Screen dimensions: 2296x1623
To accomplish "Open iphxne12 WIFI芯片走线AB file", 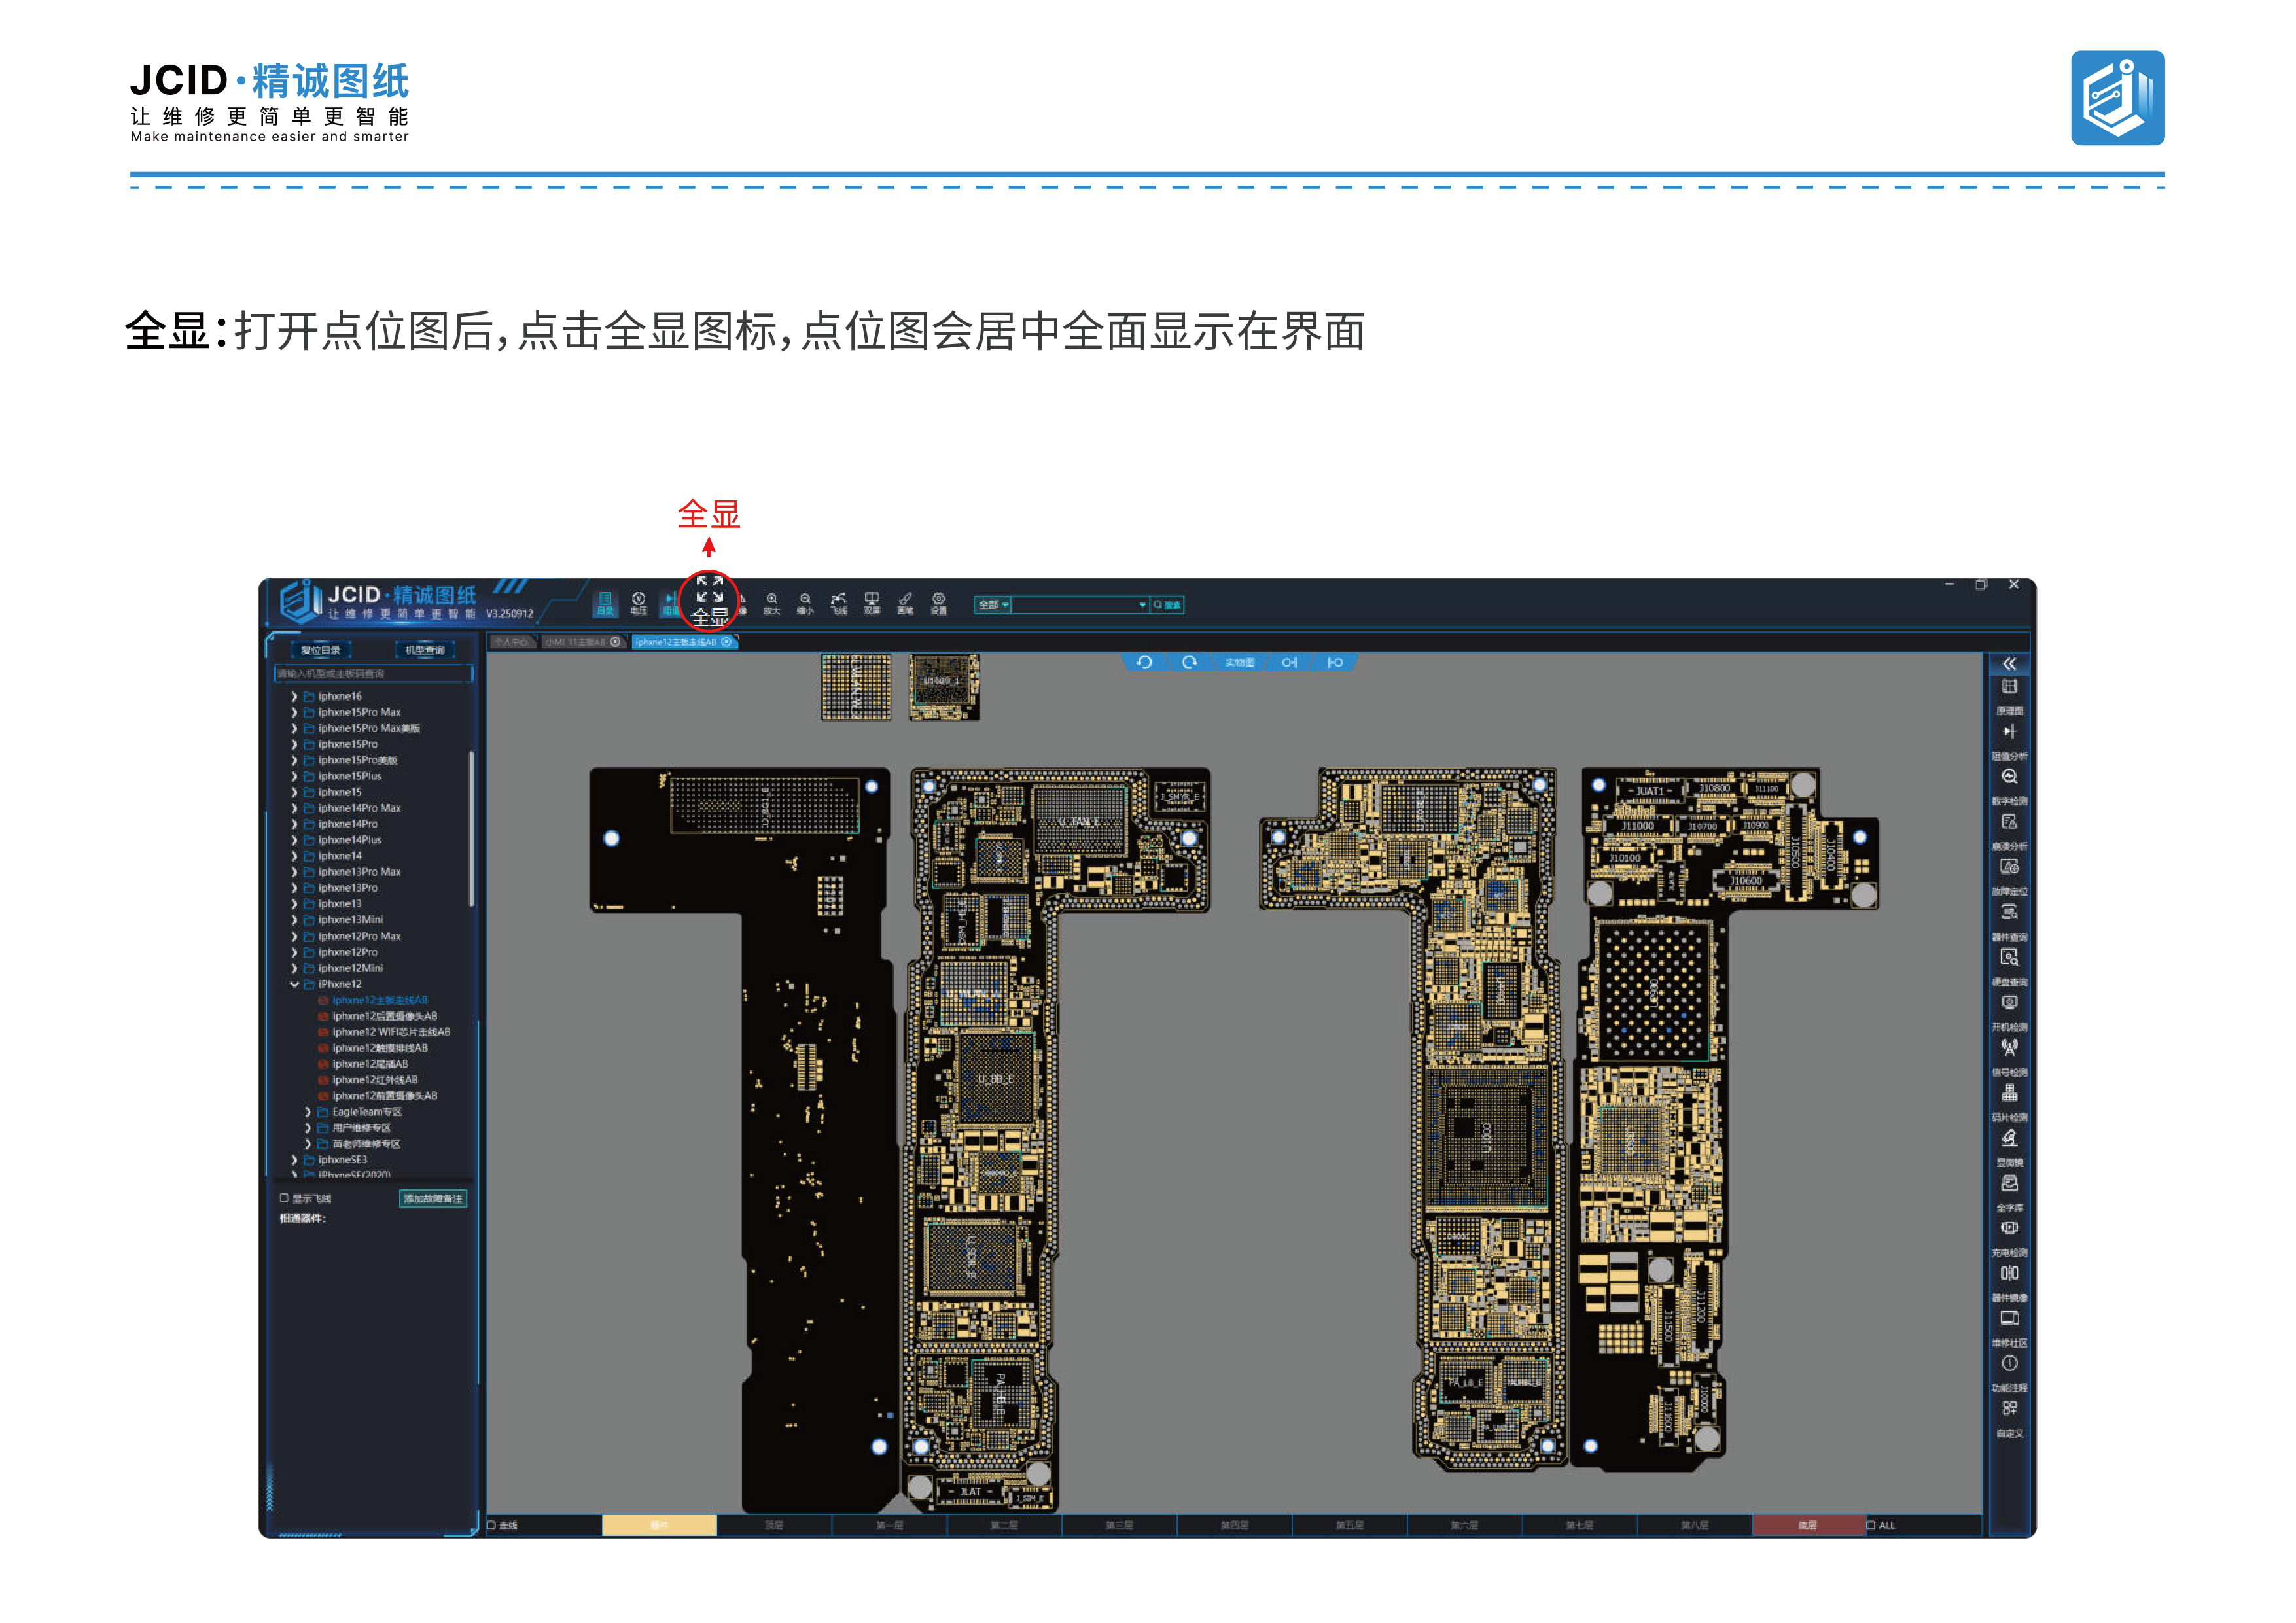I will click(x=391, y=1032).
